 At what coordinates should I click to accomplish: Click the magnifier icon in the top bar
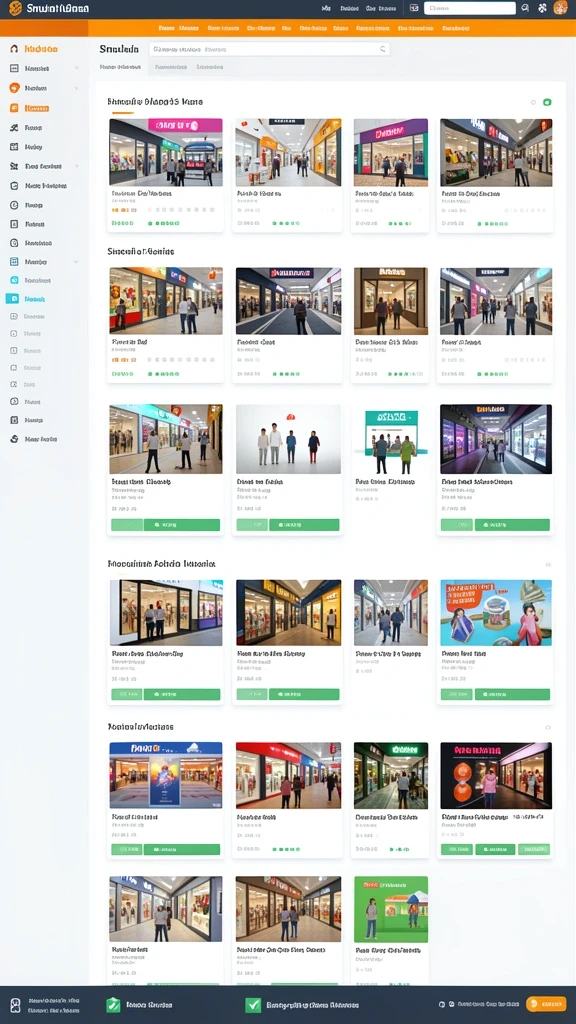coord(525,8)
